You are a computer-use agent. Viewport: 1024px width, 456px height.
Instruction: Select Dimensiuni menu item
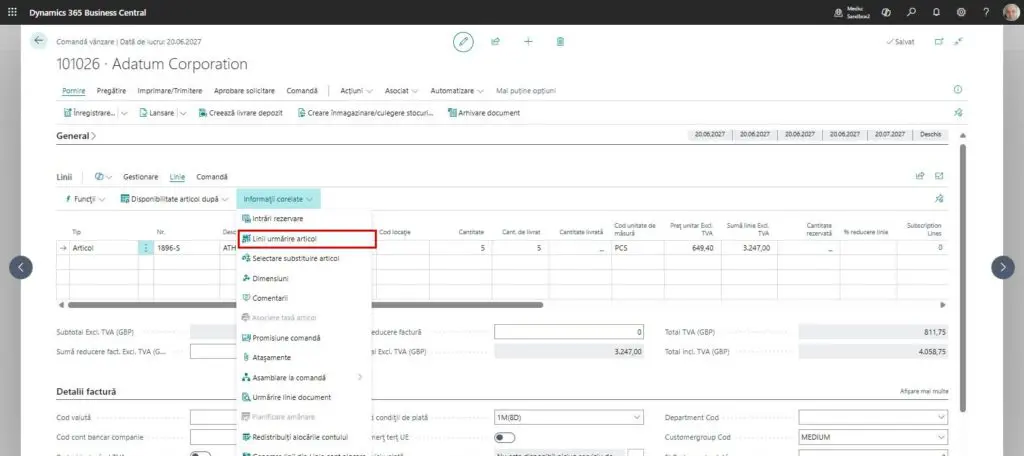[303, 278]
